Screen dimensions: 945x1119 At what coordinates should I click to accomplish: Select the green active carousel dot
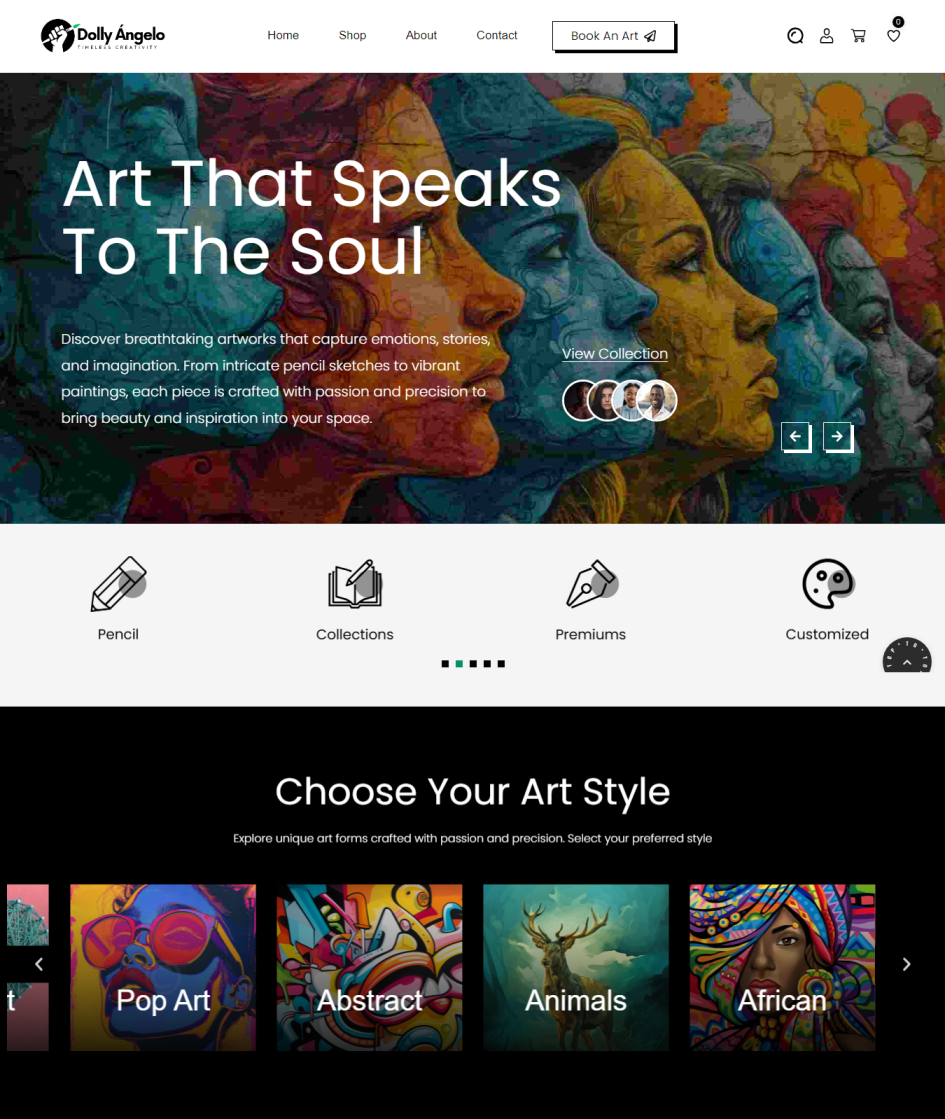pos(459,664)
